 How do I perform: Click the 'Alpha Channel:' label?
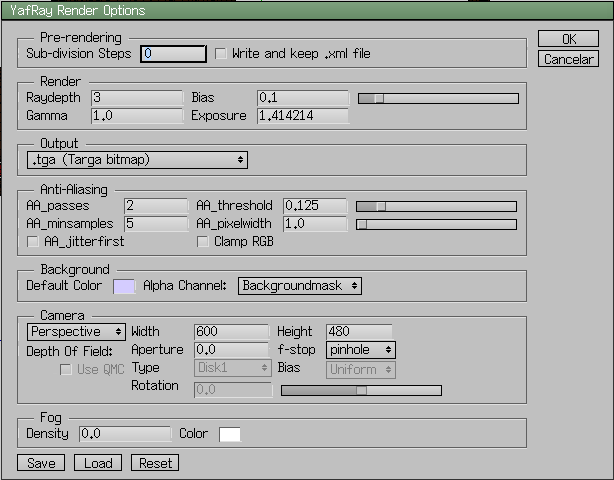(x=185, y=286)
